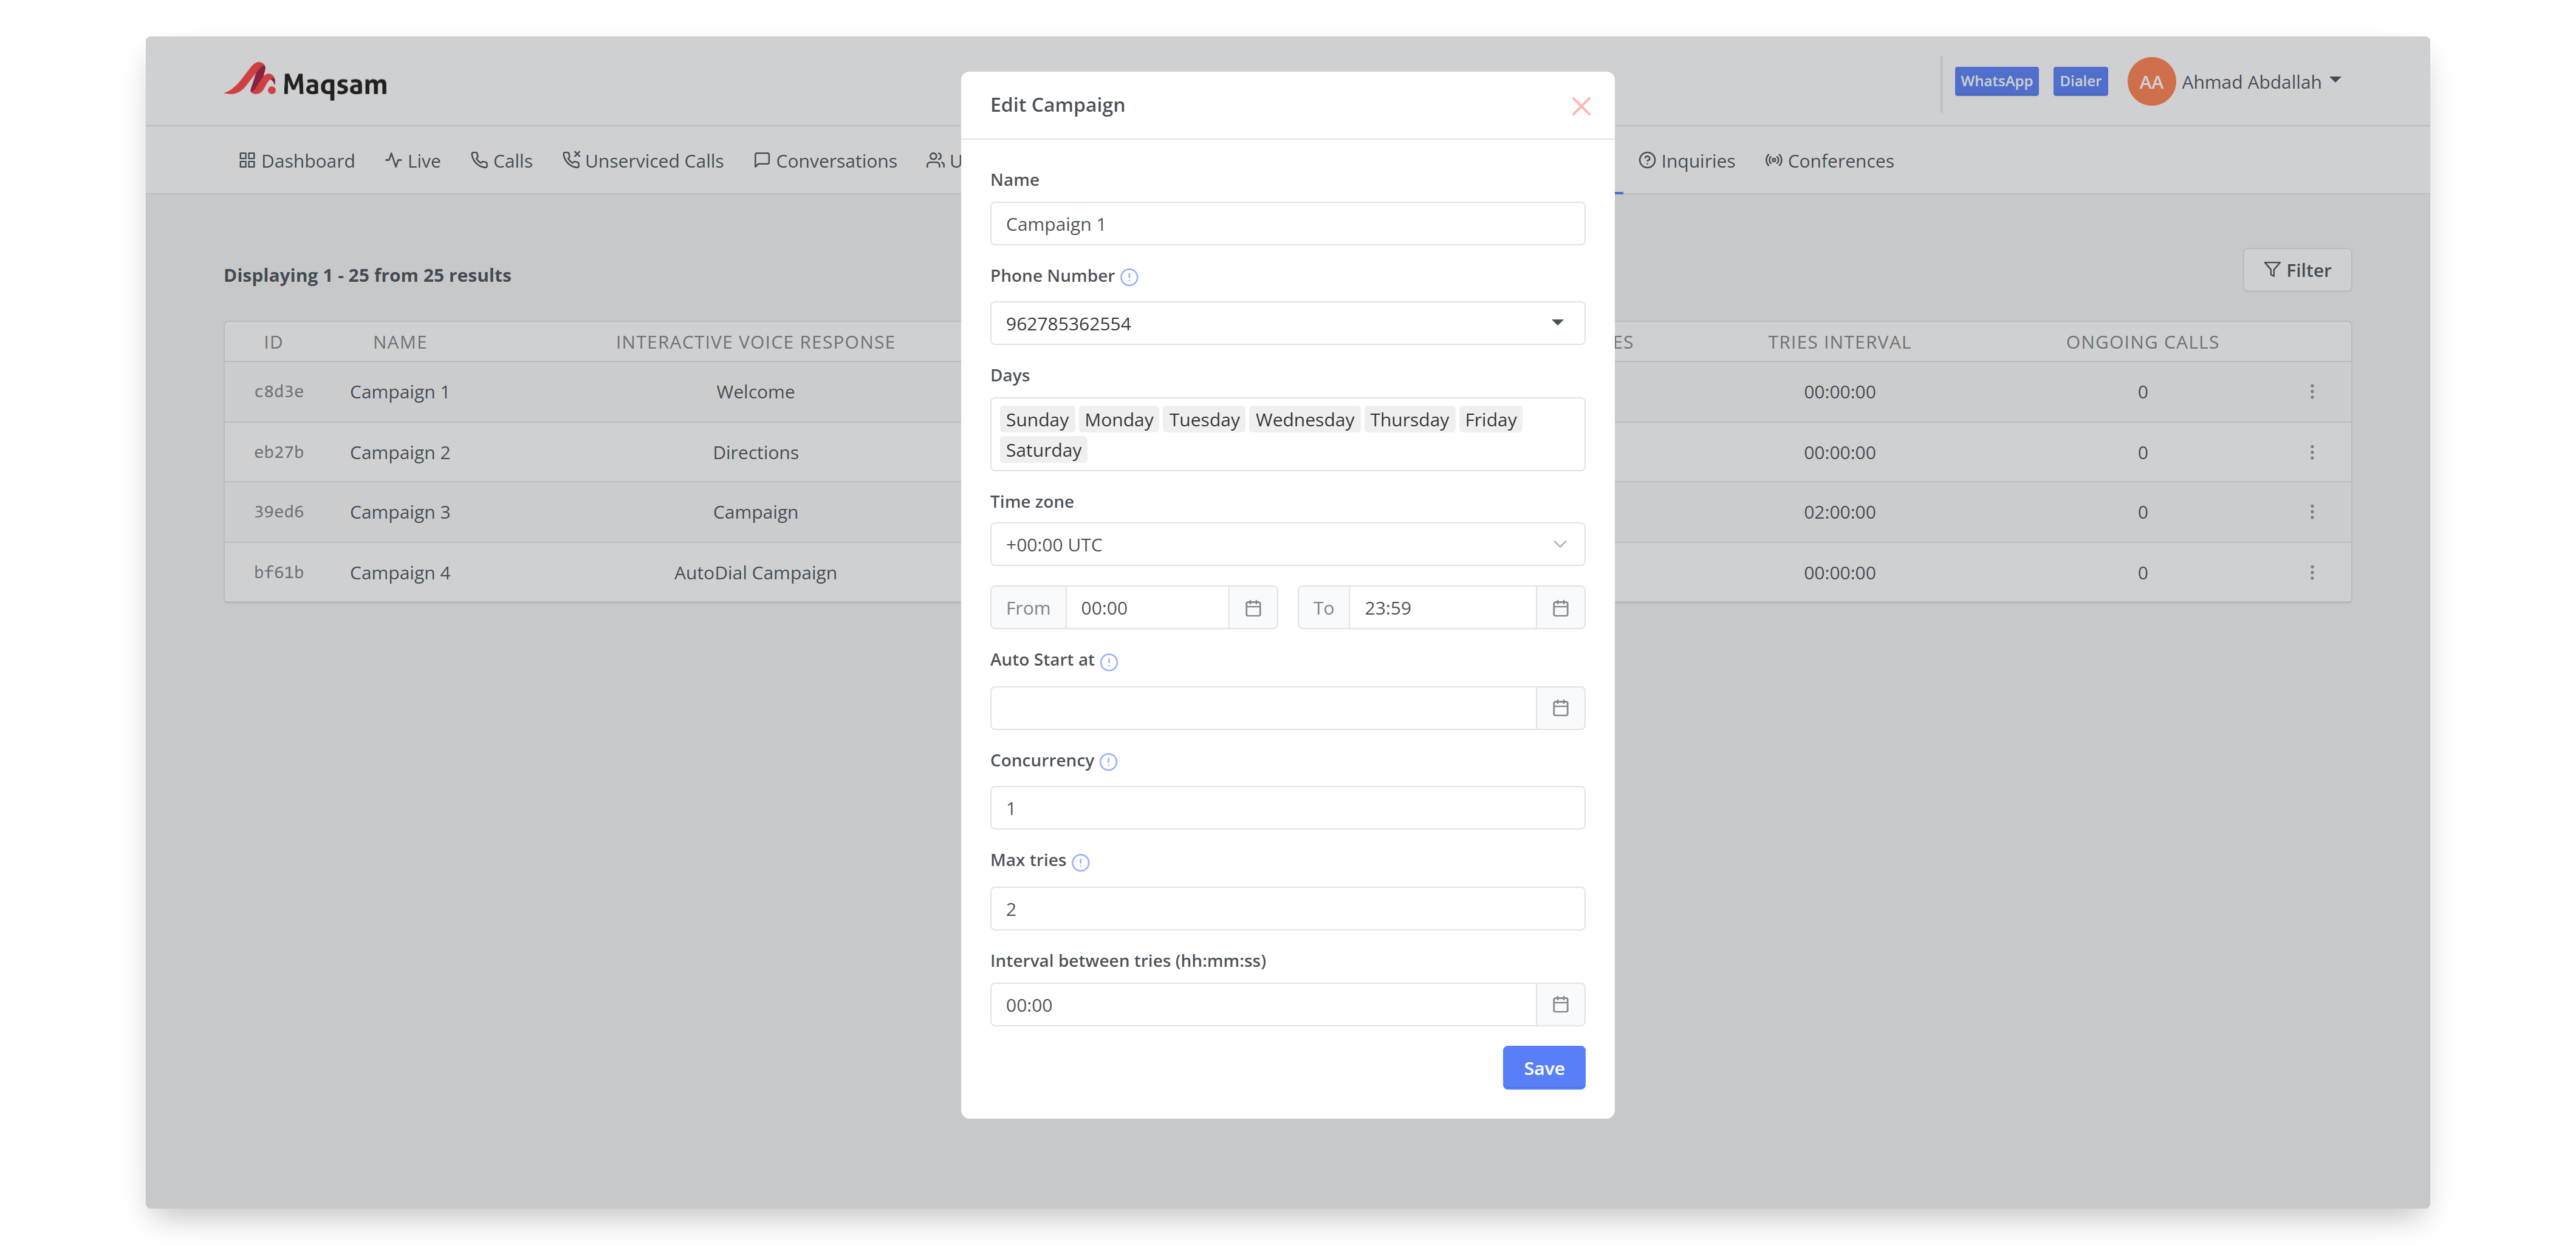Close the Edit Campaign dialog

[x=1580, y=106]
